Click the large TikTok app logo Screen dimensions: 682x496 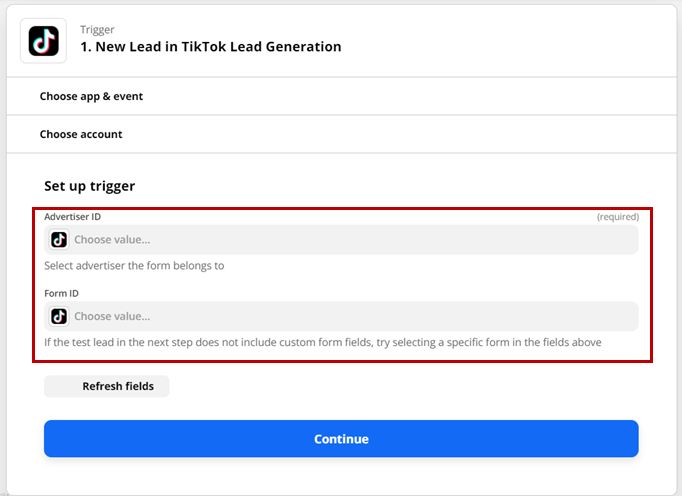43,41
